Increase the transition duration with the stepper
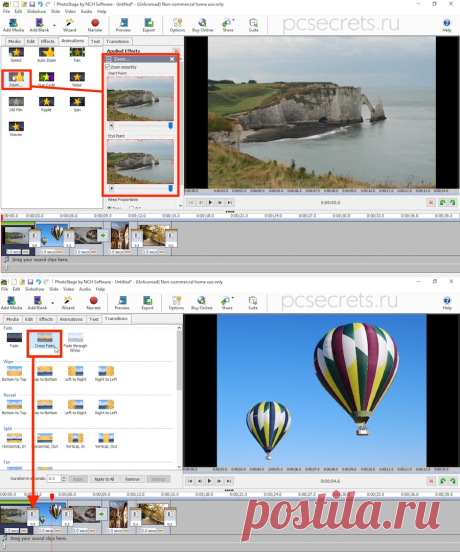The image size is (460, 552). [64, 477]
